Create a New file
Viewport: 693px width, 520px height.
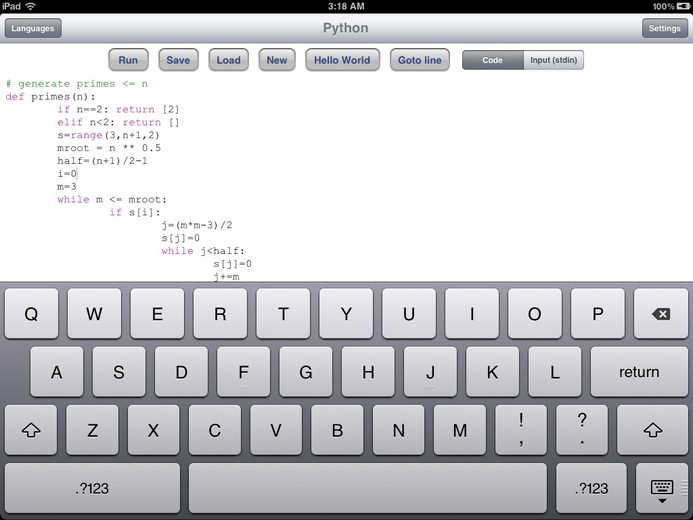(277, 60)
